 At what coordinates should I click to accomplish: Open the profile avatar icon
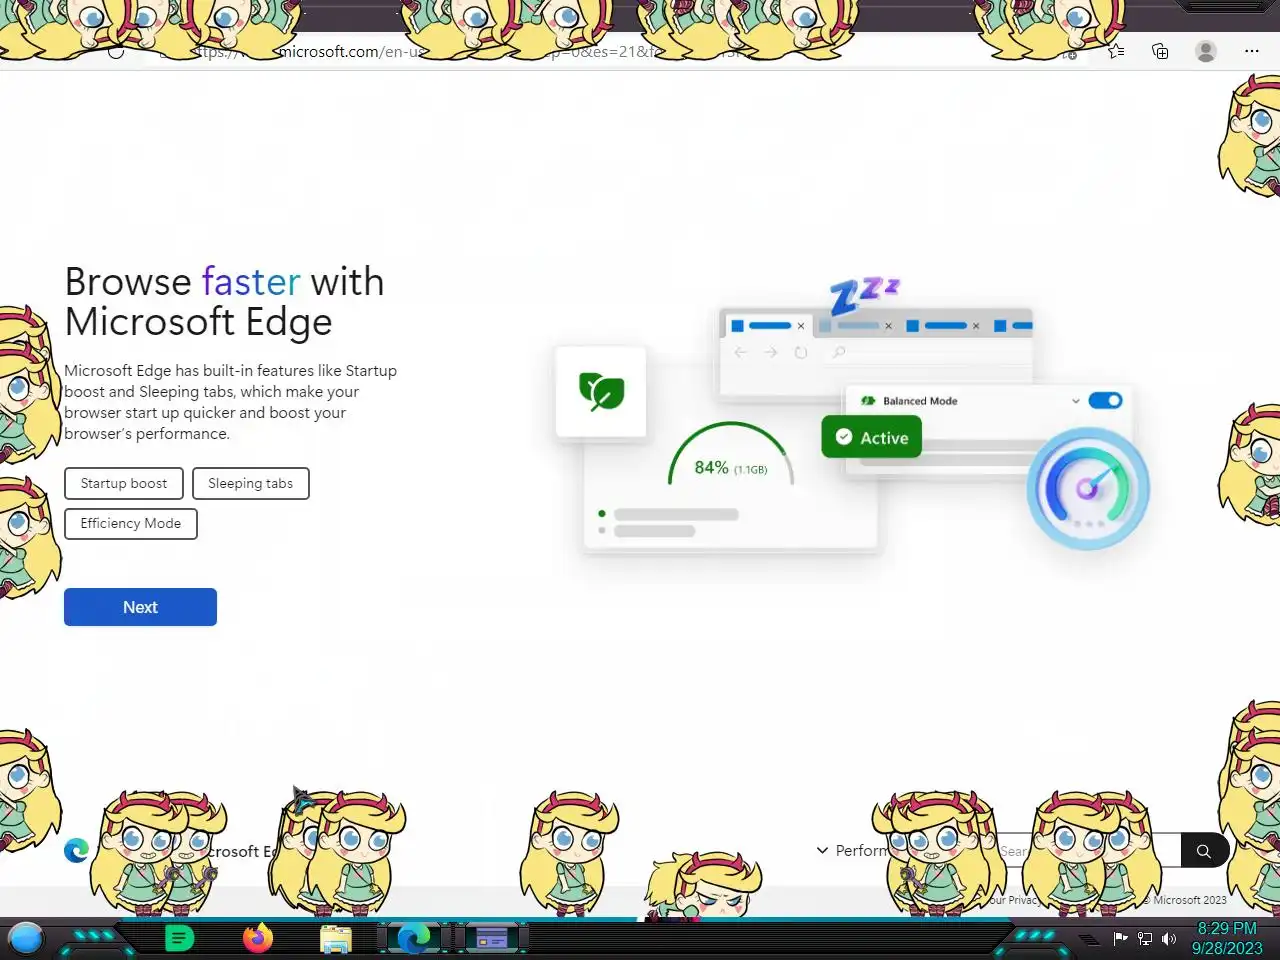pos(1206,51)
